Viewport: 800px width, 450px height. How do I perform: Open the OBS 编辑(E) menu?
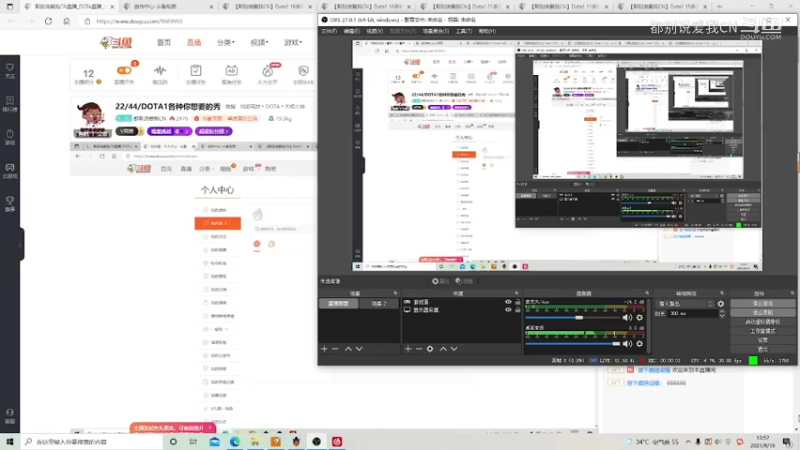click(352, 31)
